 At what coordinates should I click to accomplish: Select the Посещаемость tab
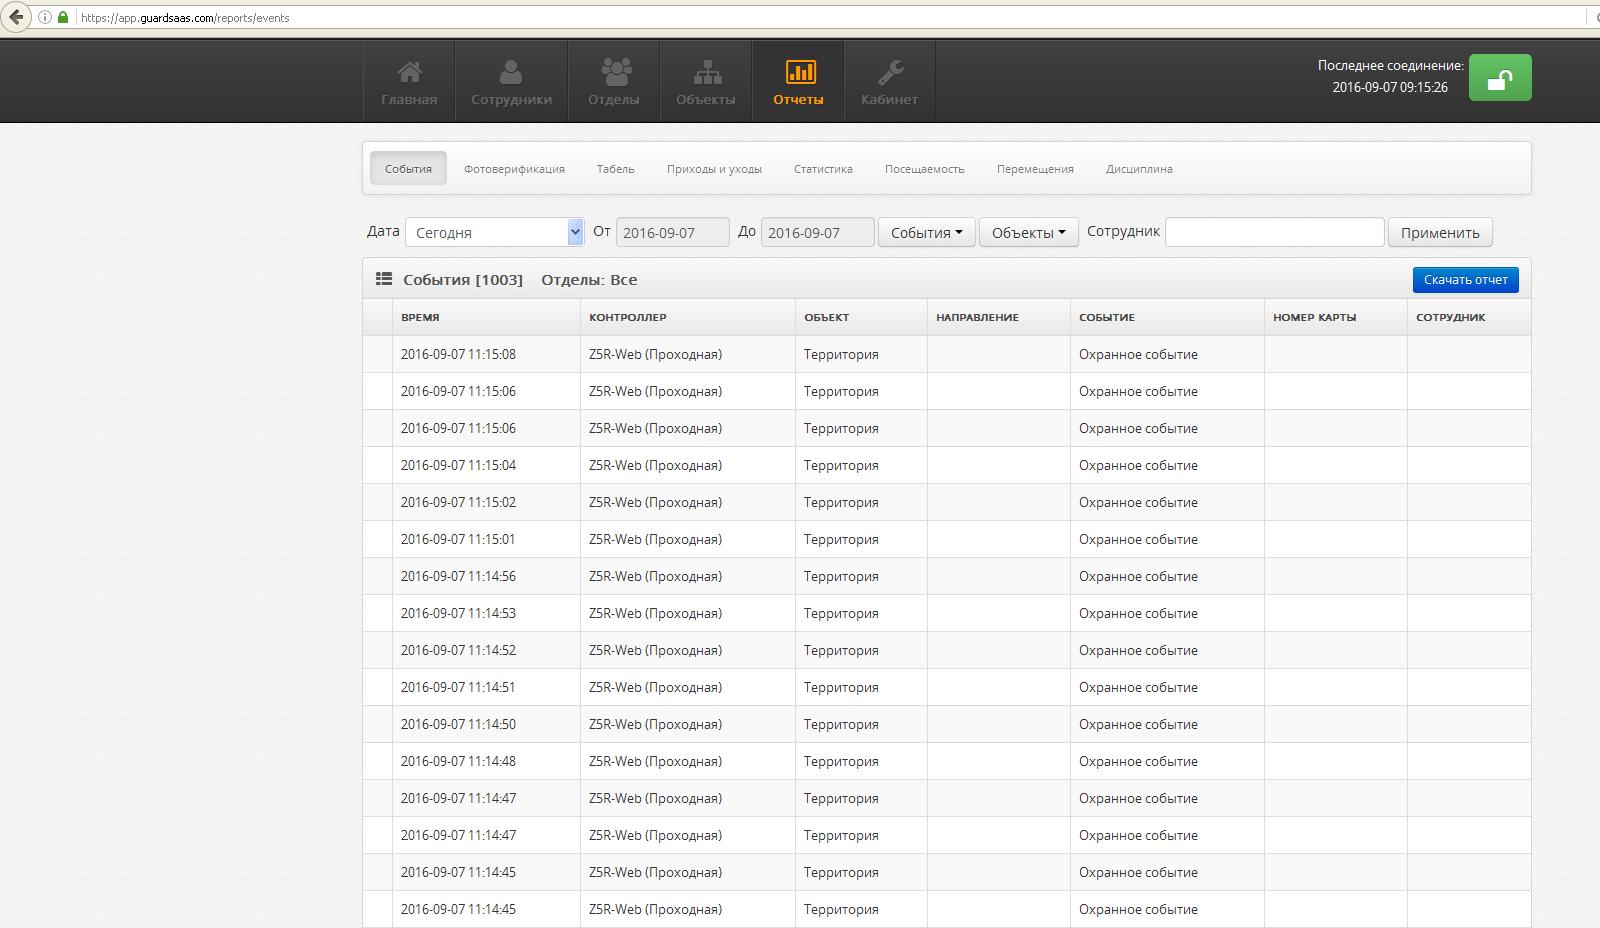[924, 169]
